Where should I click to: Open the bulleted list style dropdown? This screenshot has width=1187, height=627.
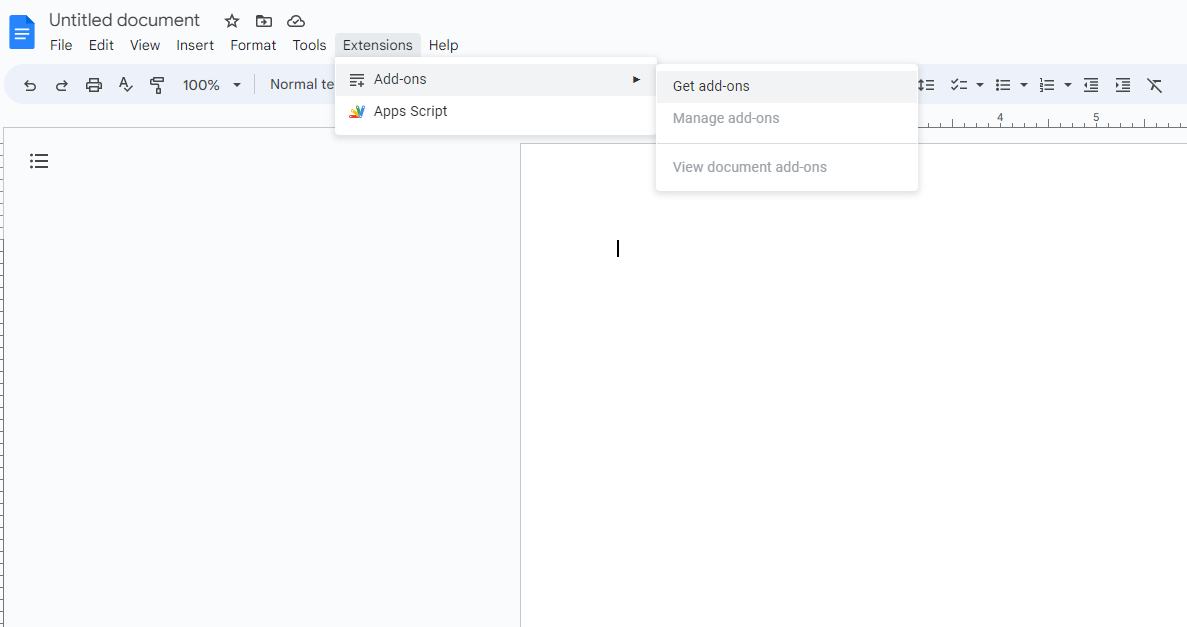pyautogui.click(x=1022, y=85)
